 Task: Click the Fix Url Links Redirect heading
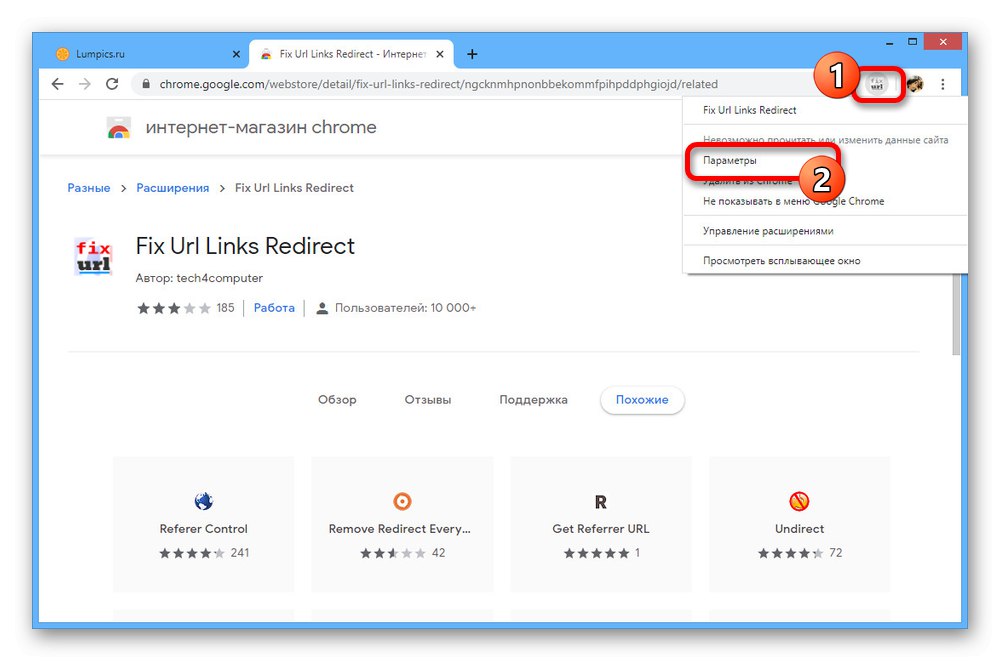(245, 246)
